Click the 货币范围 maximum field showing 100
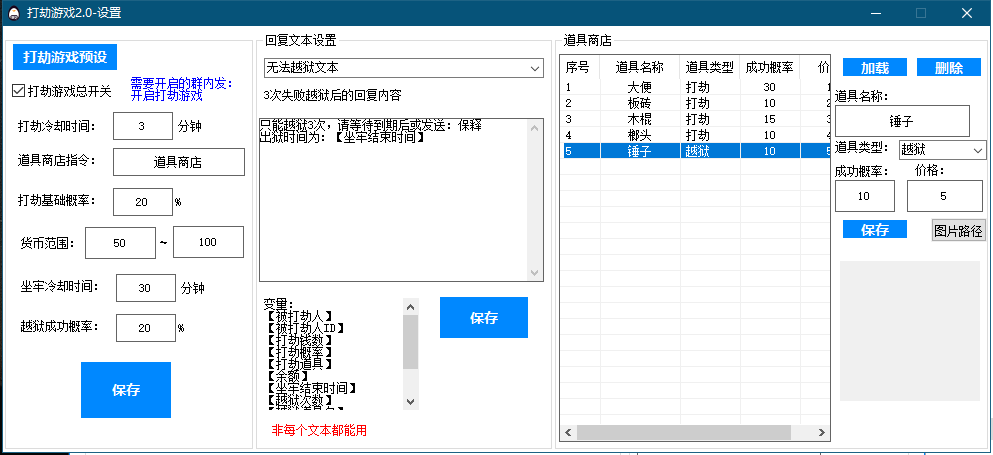Screen dimensions: 993x455 tap(208, 242)
